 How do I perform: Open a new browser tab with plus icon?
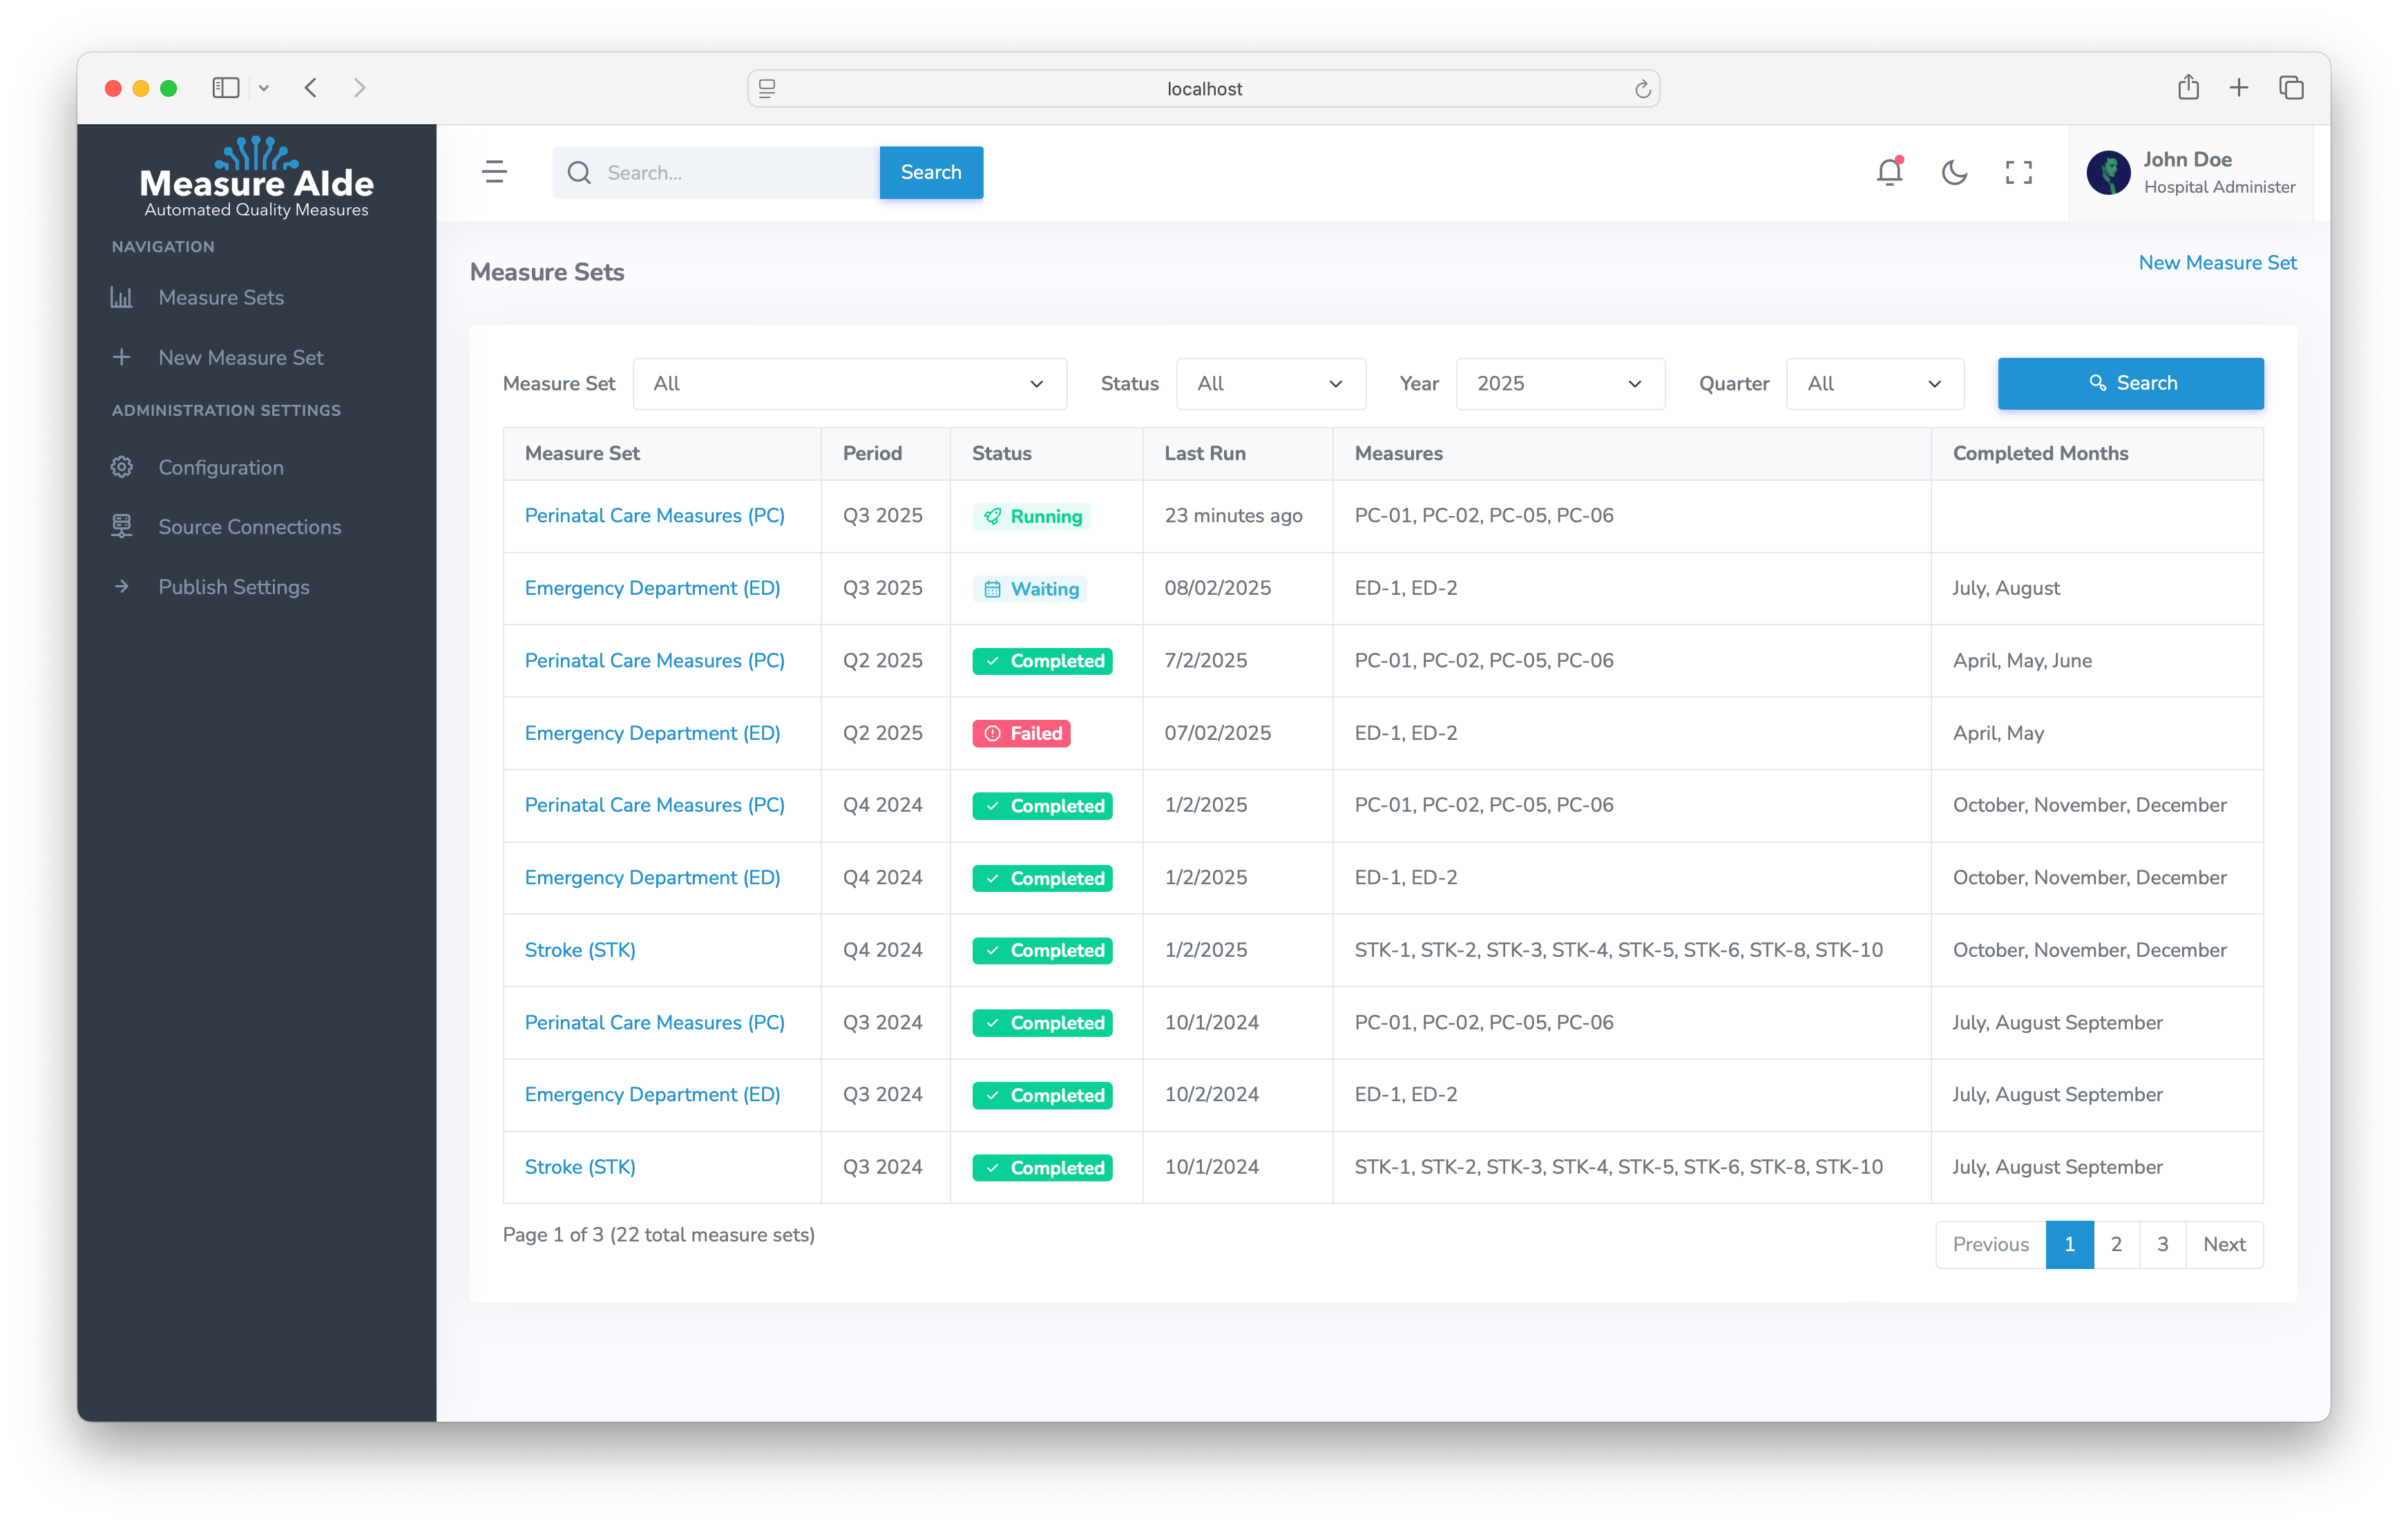coord(2239,88)
